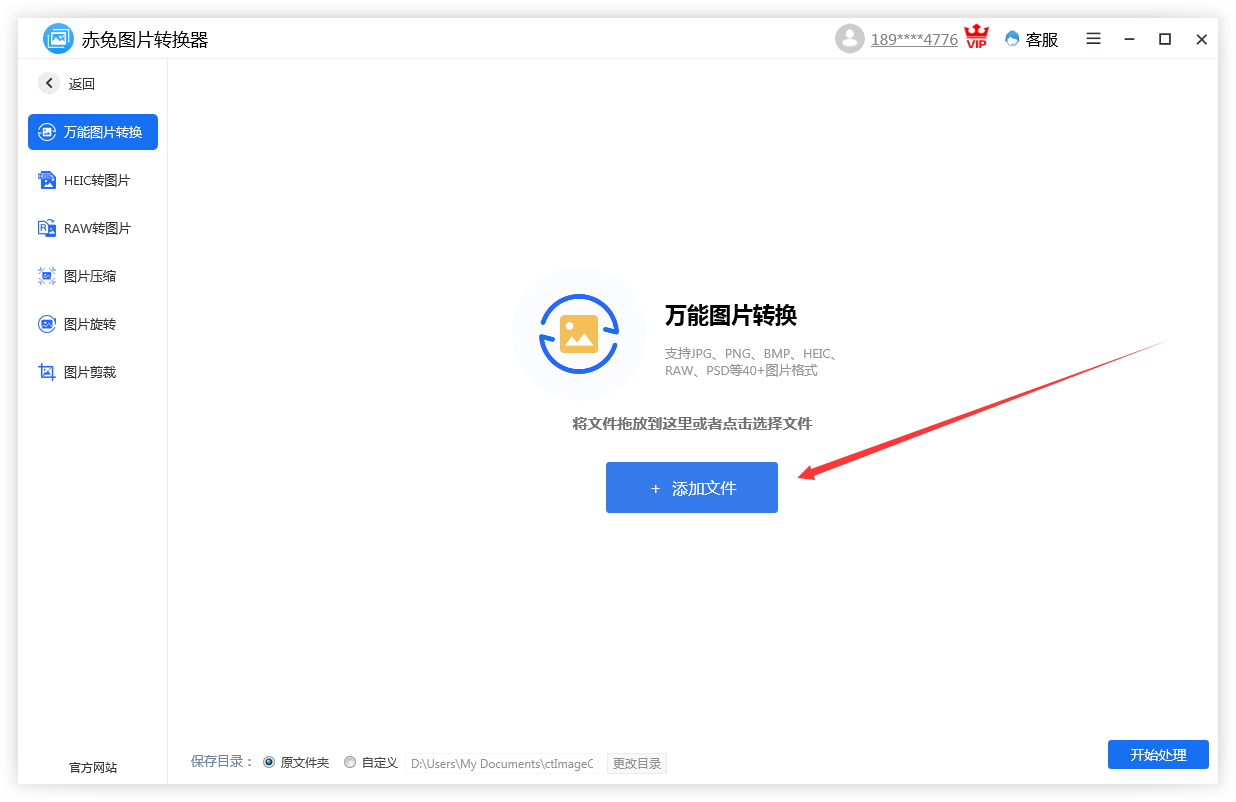Viewport: 1236px width, 802px height.
Task: Switch to 图片压缩 tool
Action: click(x=93, y=276)
